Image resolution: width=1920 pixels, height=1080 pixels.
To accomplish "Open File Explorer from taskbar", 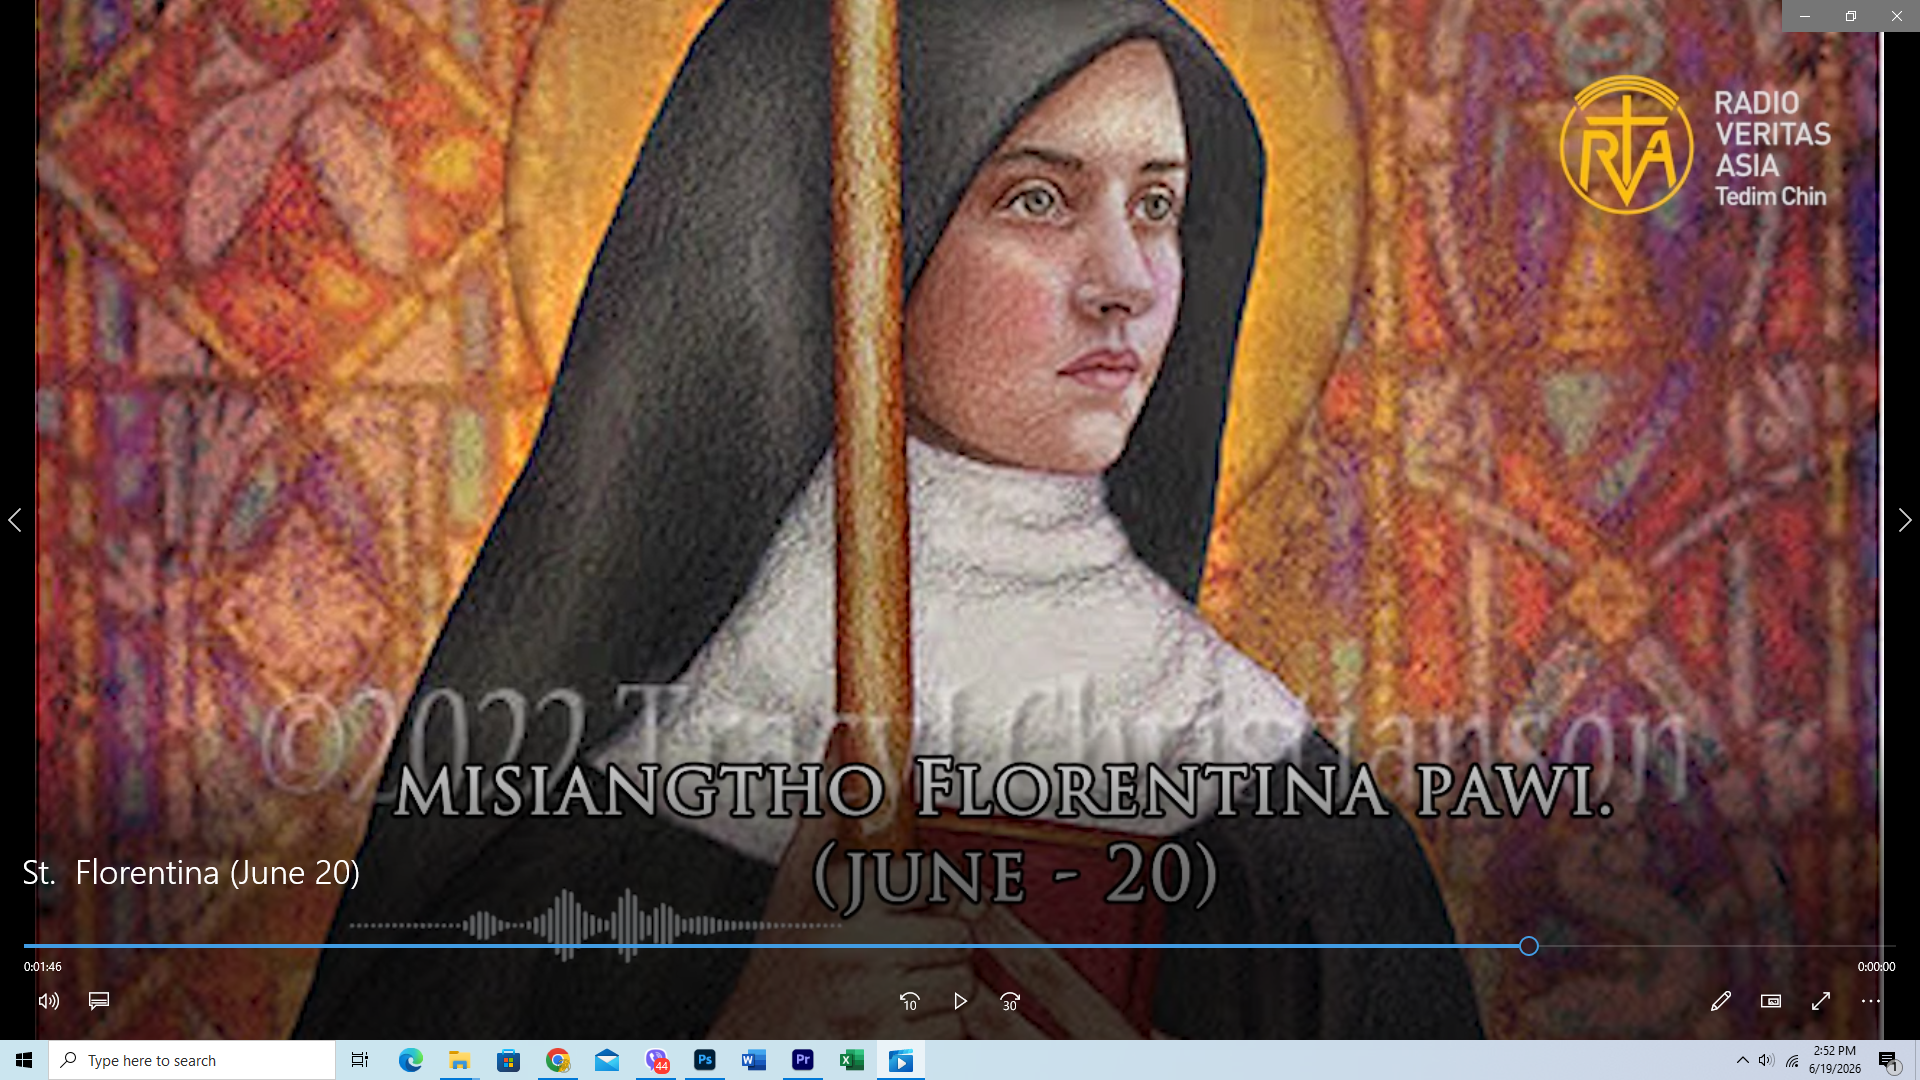I will [460, 1060].
